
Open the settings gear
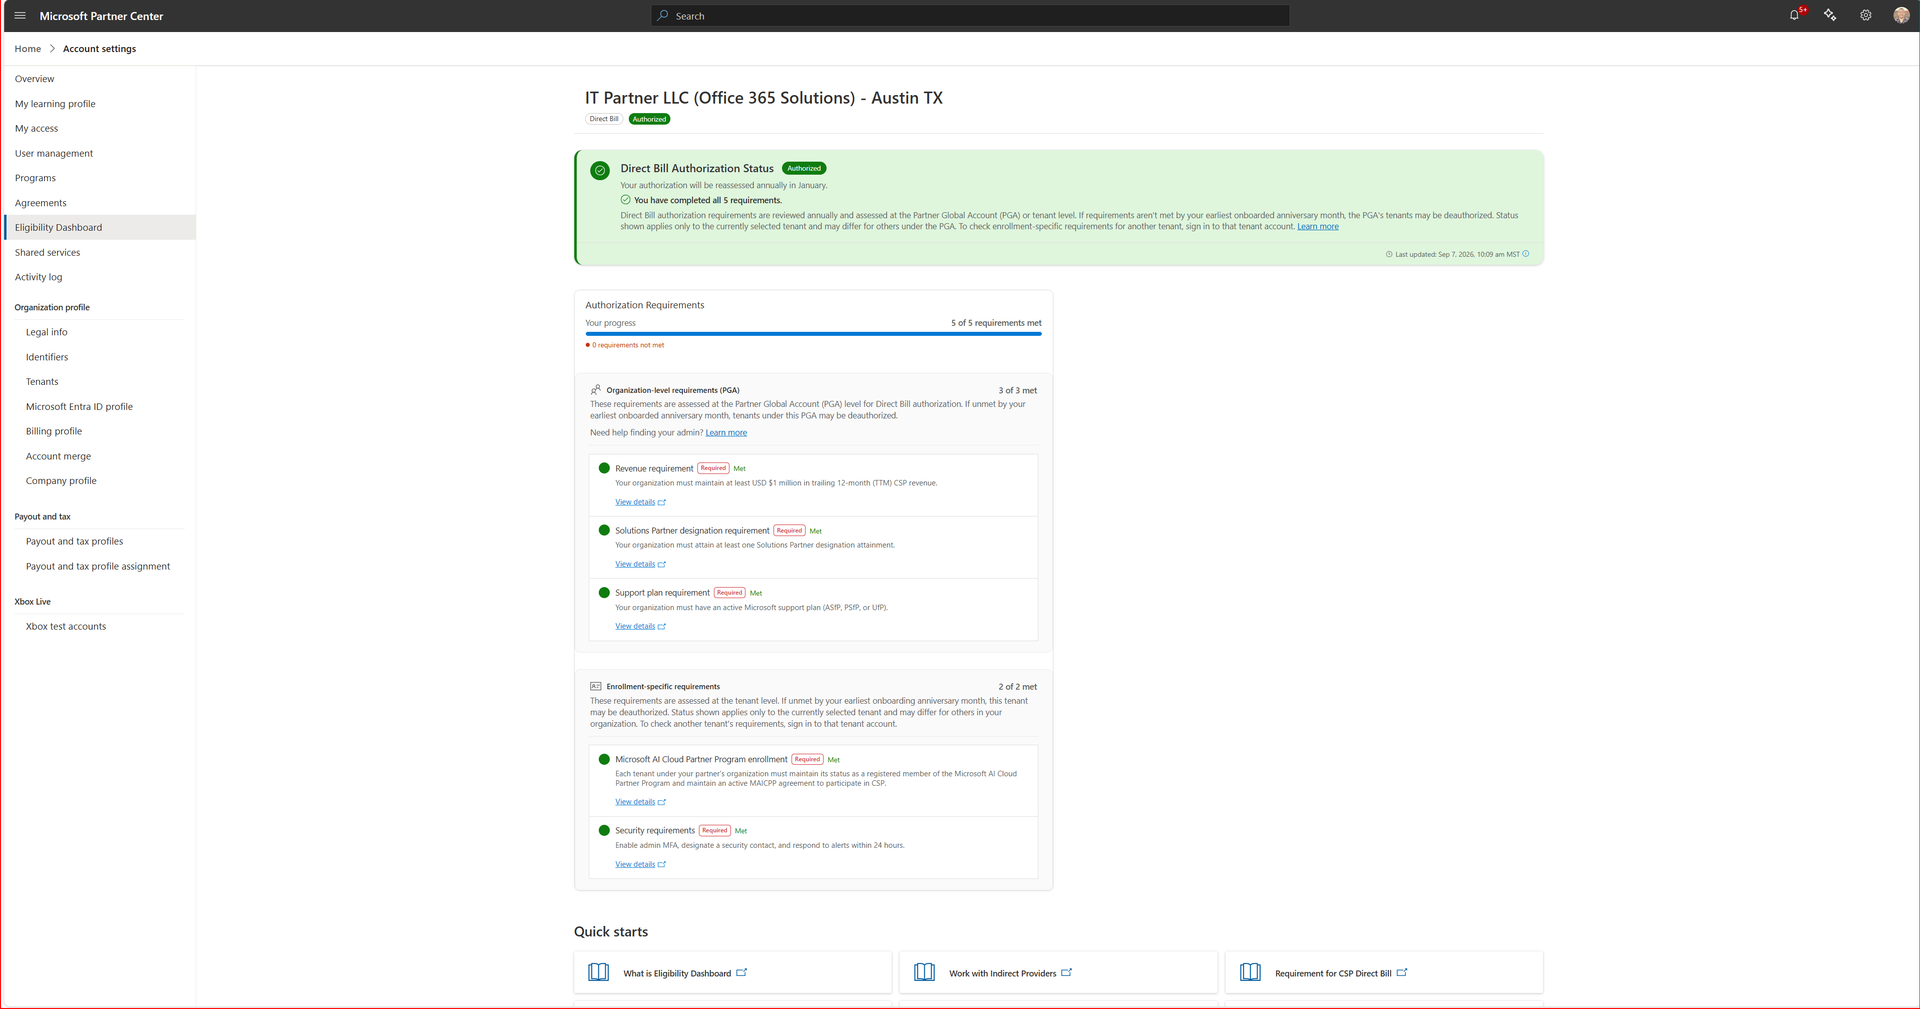pos(1866,15)
